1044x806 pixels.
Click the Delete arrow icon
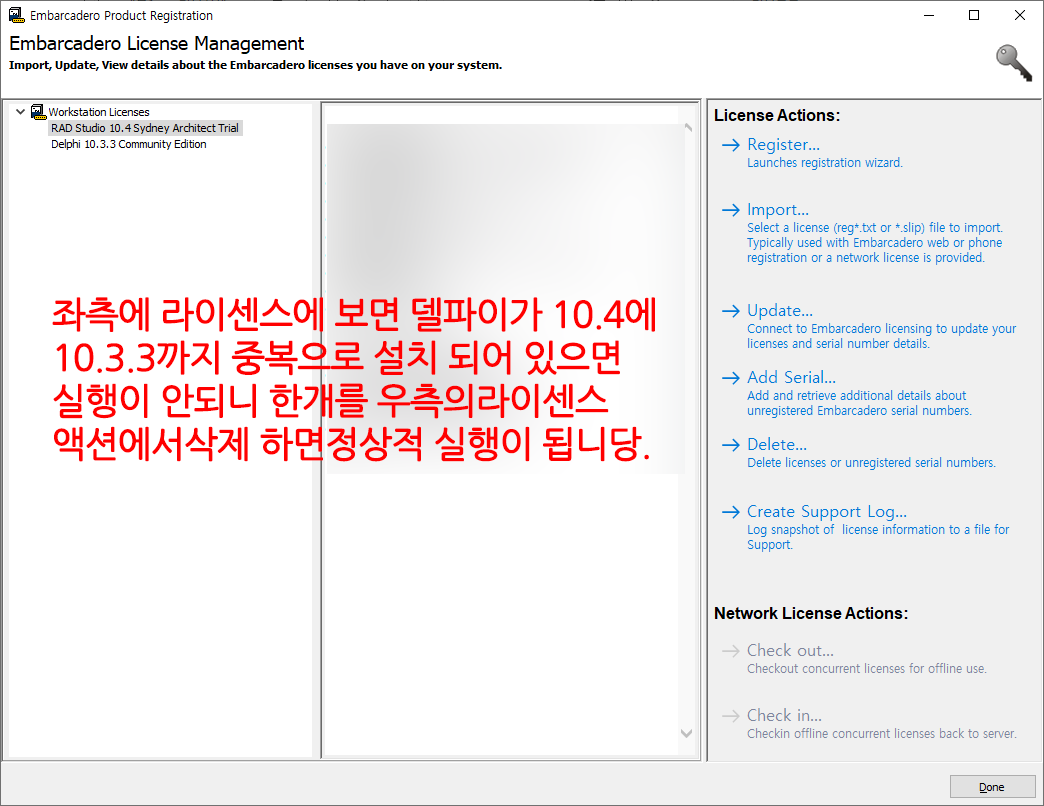pyautogui.click(x=730, y=445)
